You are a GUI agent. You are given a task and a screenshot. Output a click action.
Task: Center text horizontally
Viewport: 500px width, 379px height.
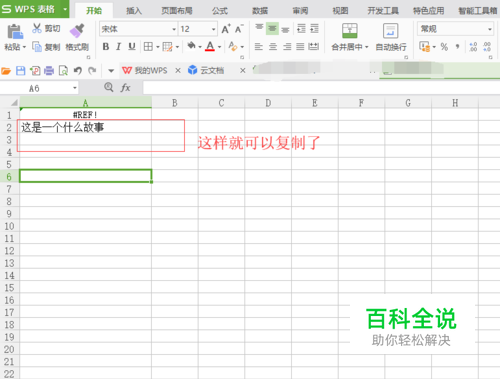[273, 47]
